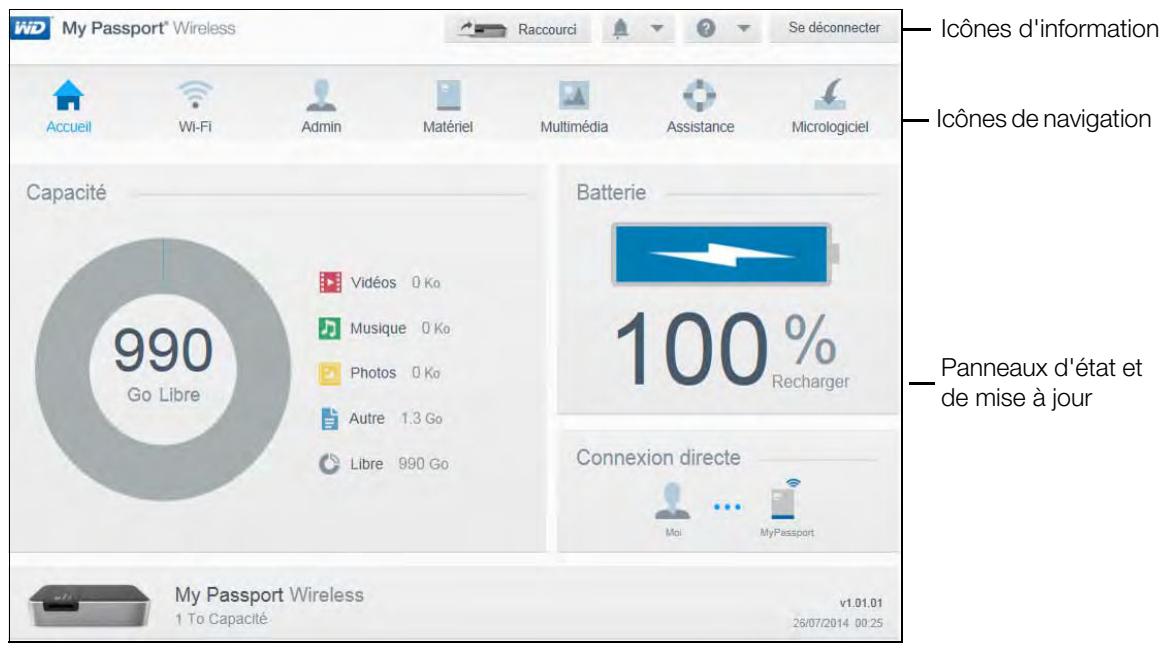
Task: Open the Matériel hardware icon
Action: tap(448, 95)
